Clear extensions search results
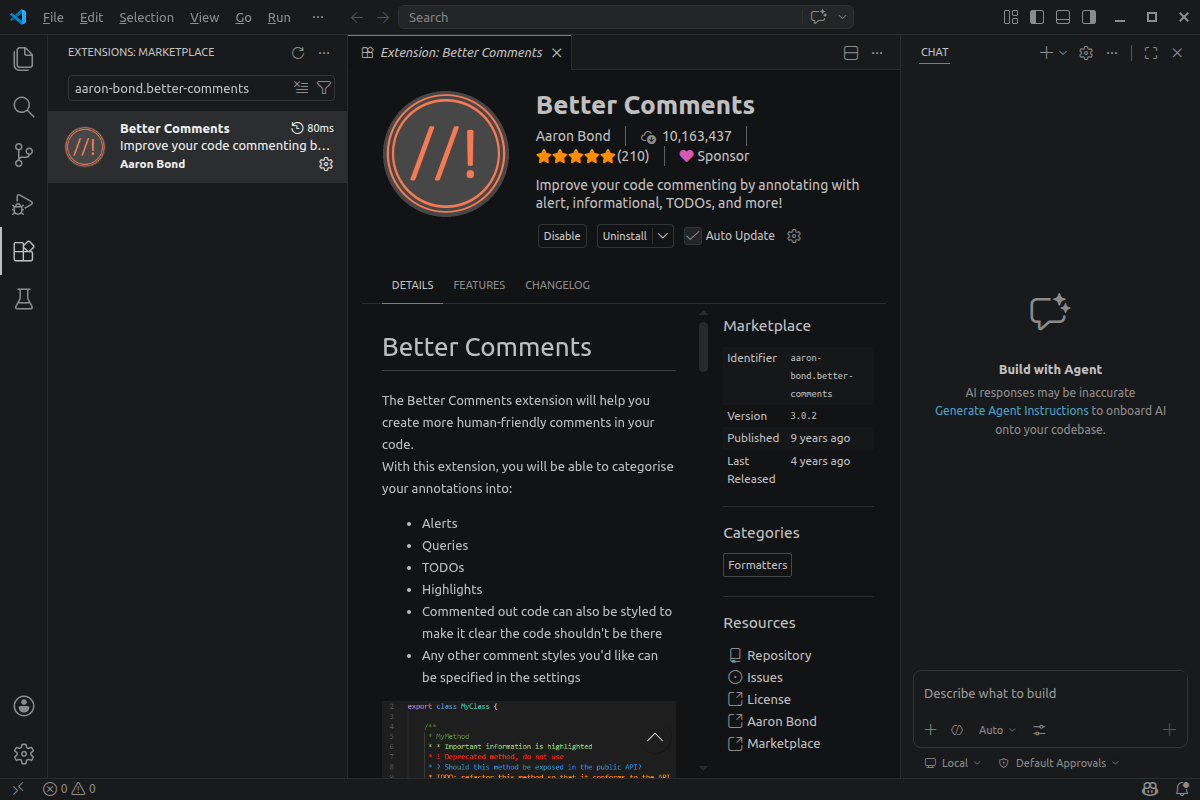 301,88
